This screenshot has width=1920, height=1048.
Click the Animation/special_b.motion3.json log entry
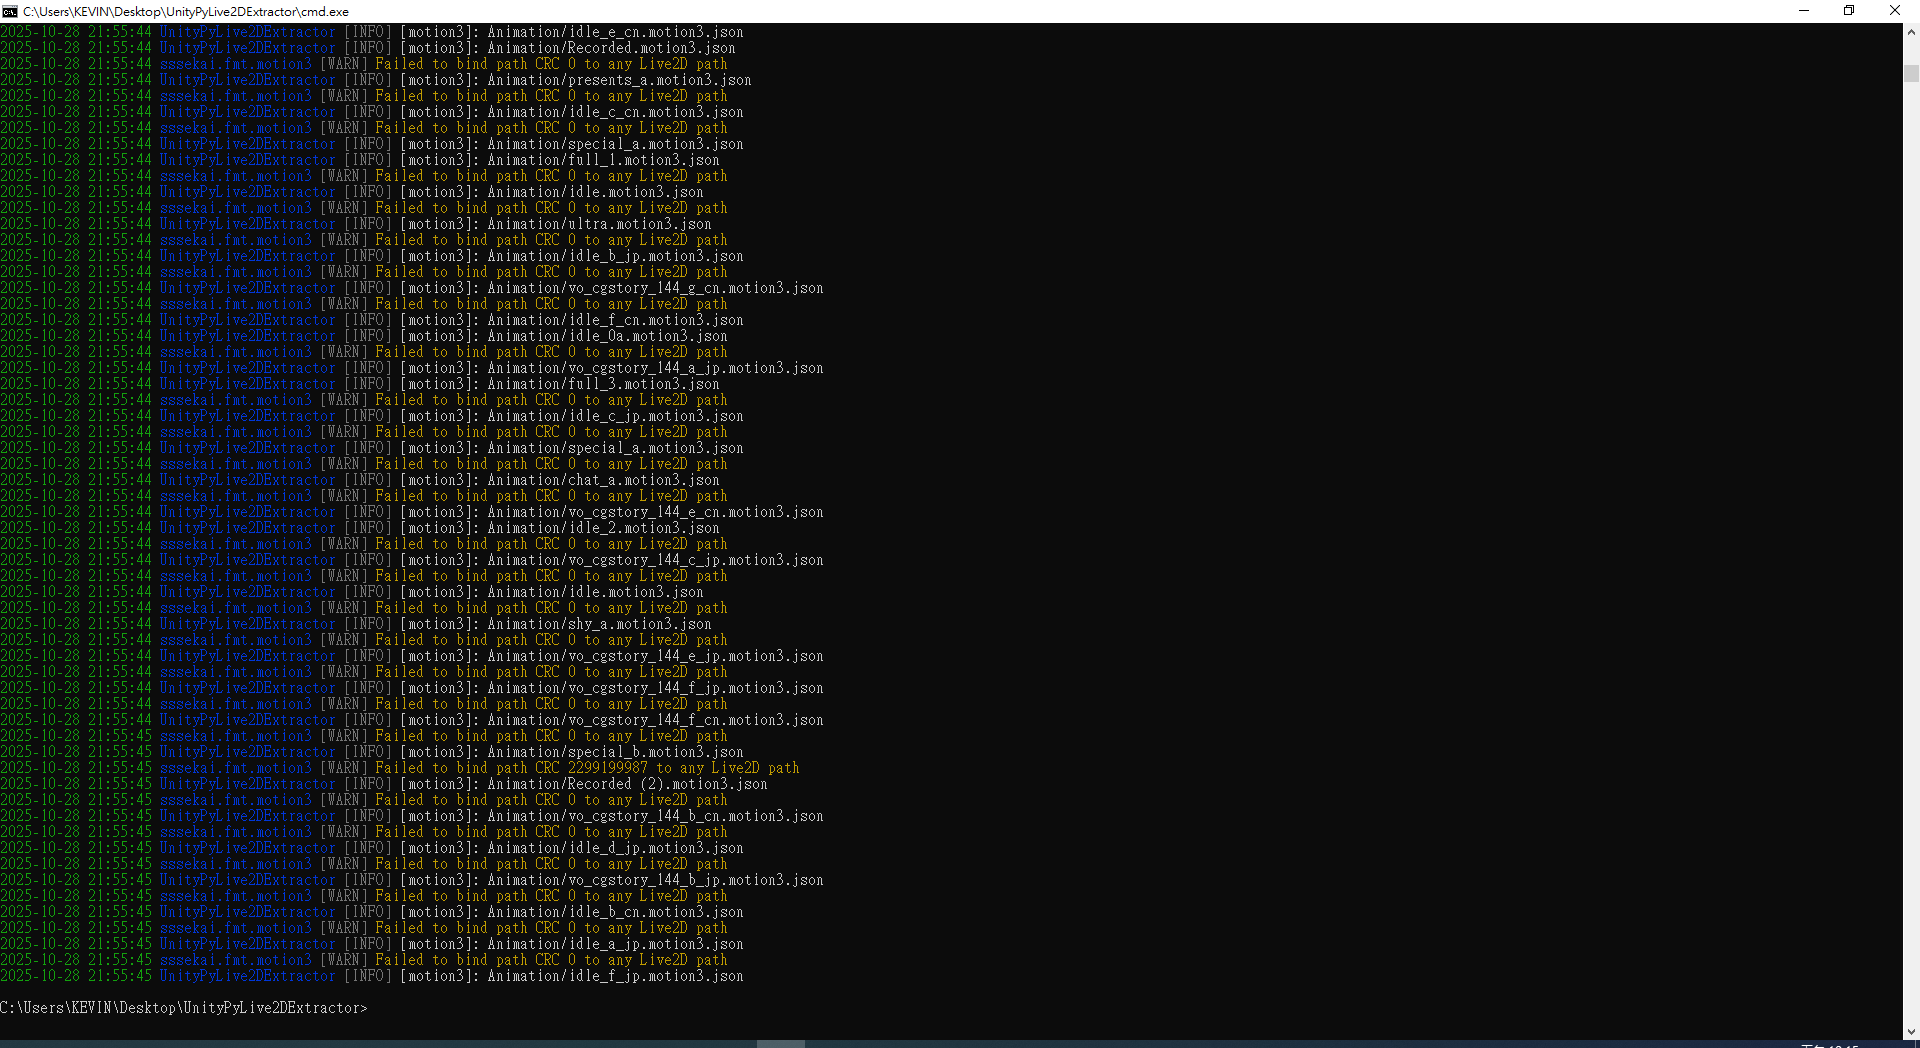[x=615, y=752]
